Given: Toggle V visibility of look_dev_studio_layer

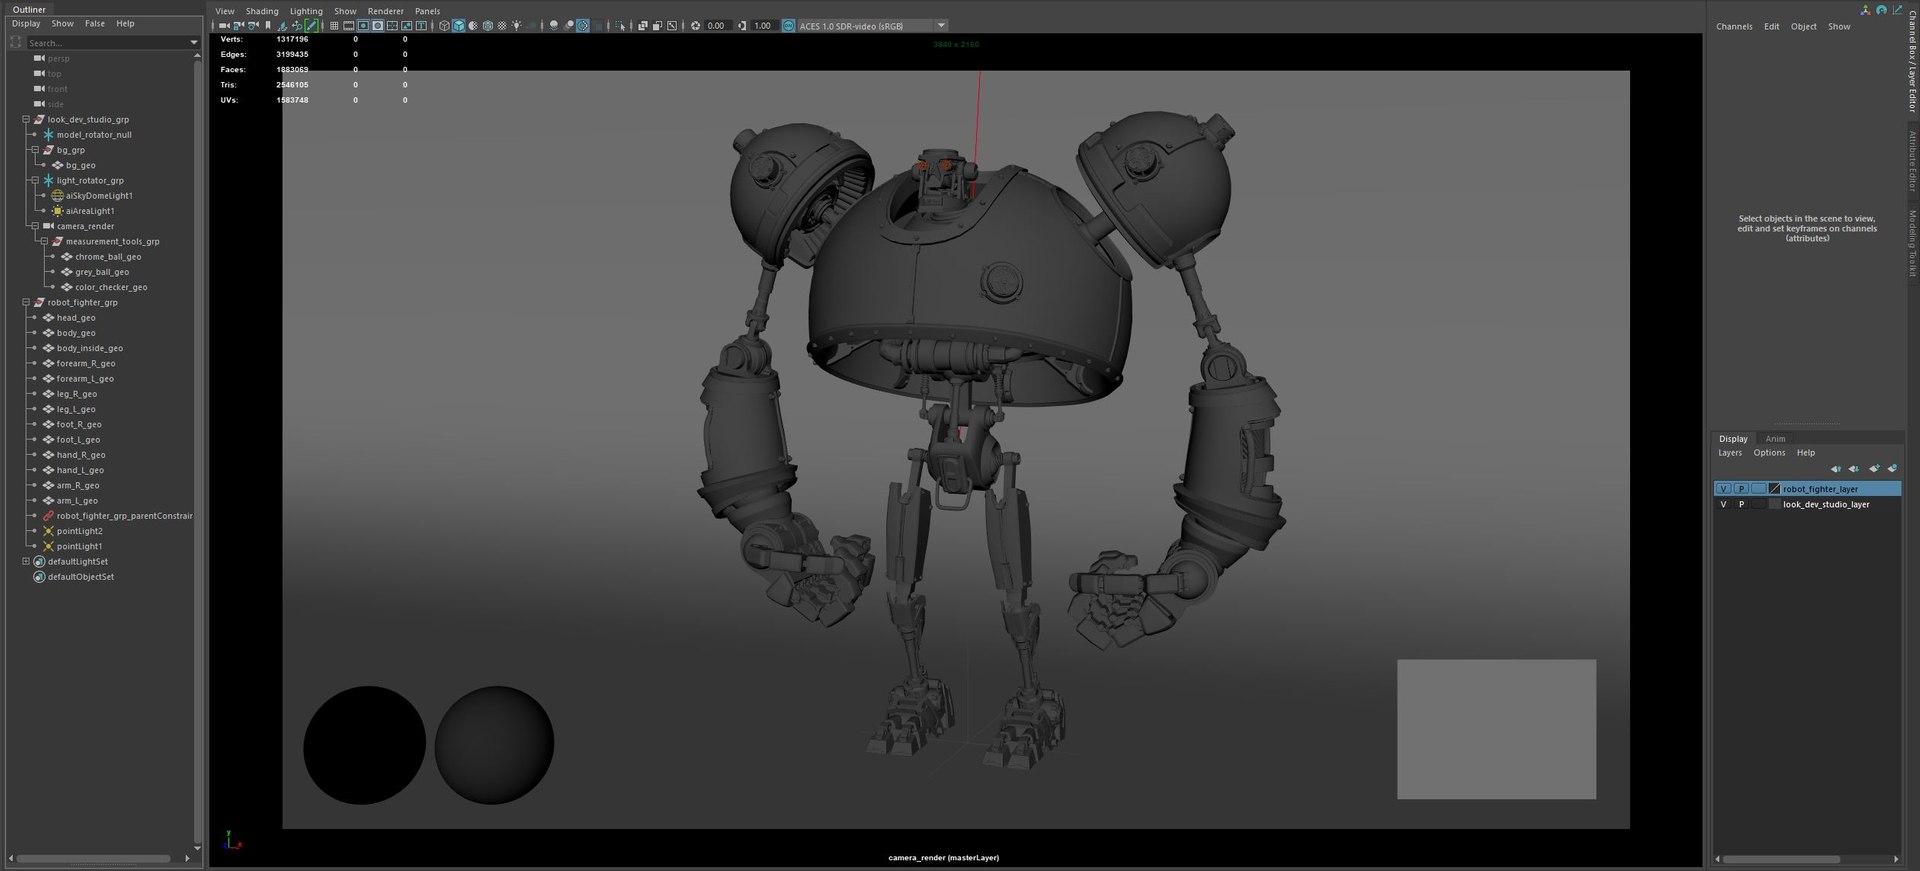Looking at the screenshot, I should [1723, 504].
